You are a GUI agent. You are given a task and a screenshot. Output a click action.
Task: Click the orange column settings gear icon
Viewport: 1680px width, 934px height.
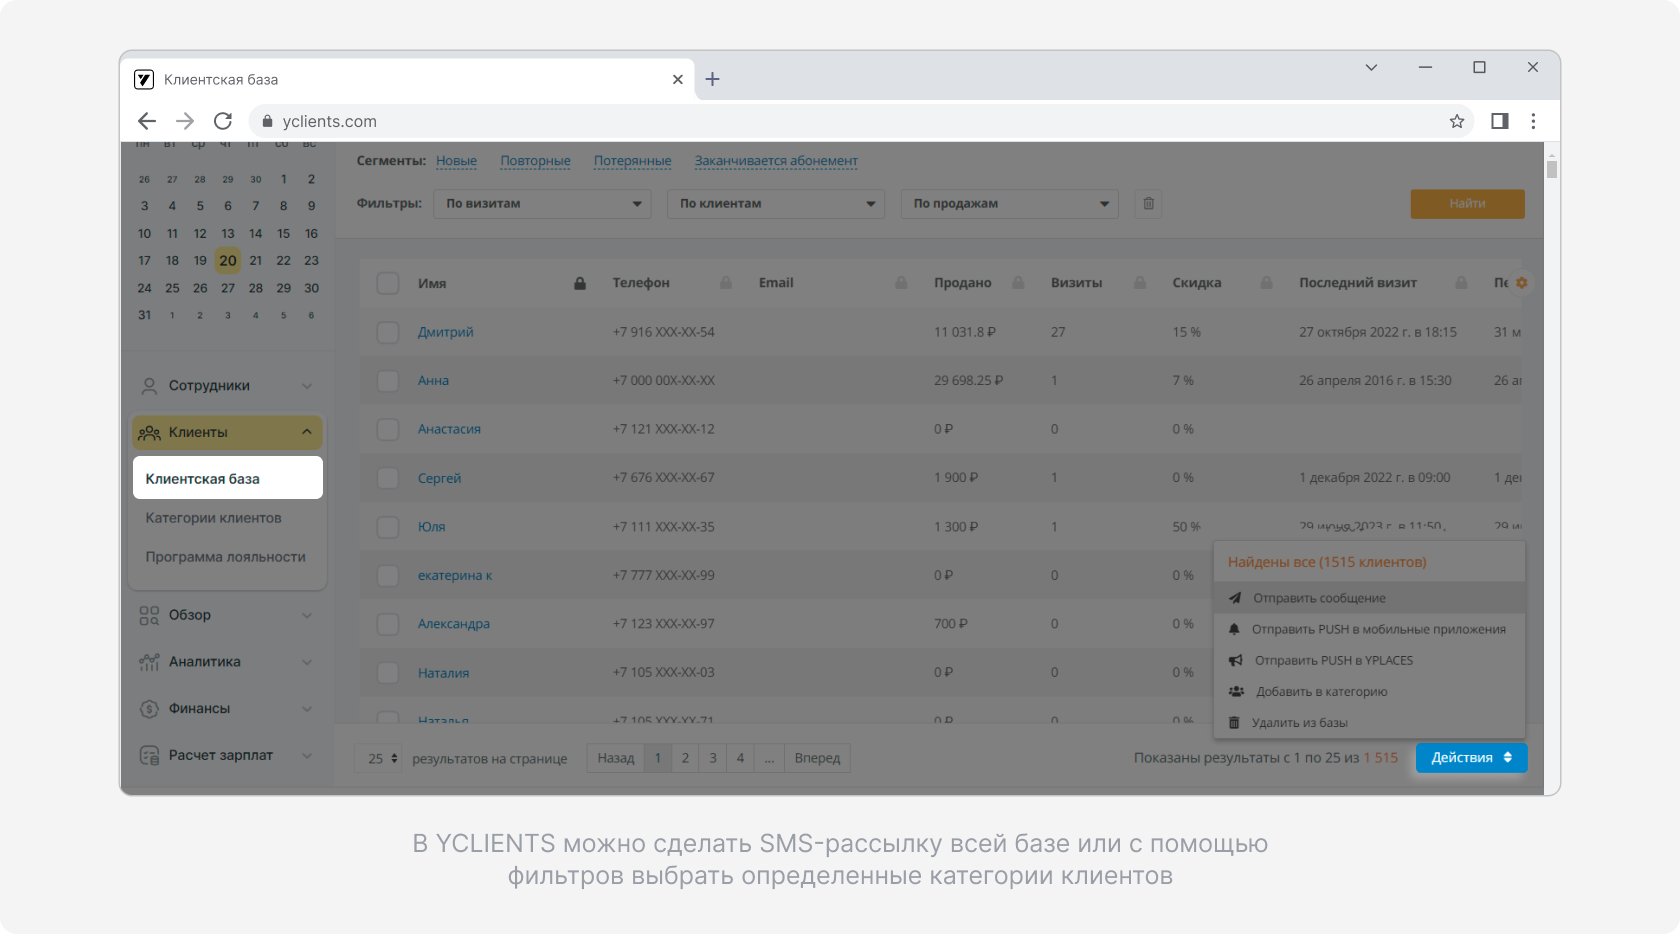1521,283
